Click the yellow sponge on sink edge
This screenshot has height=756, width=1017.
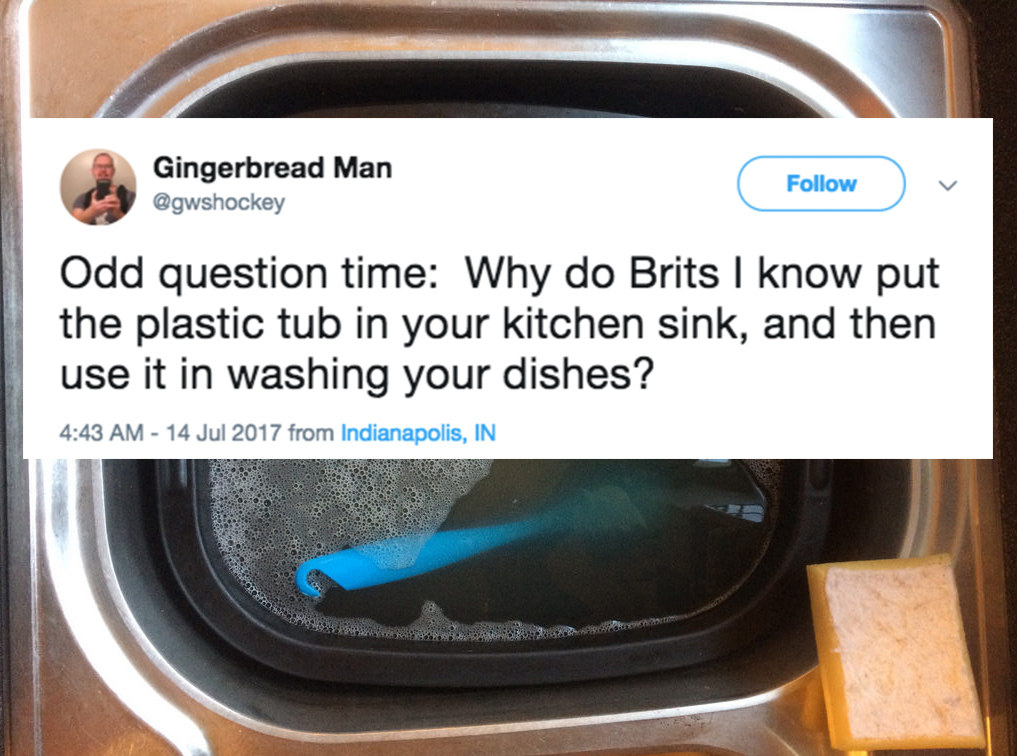pos(896,653)
